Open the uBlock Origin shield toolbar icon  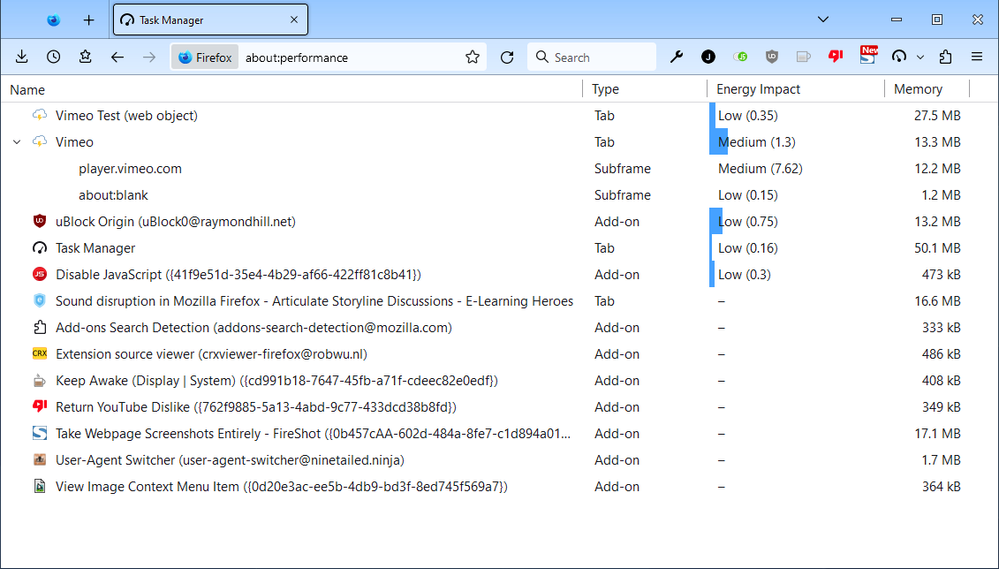point(772,57)
